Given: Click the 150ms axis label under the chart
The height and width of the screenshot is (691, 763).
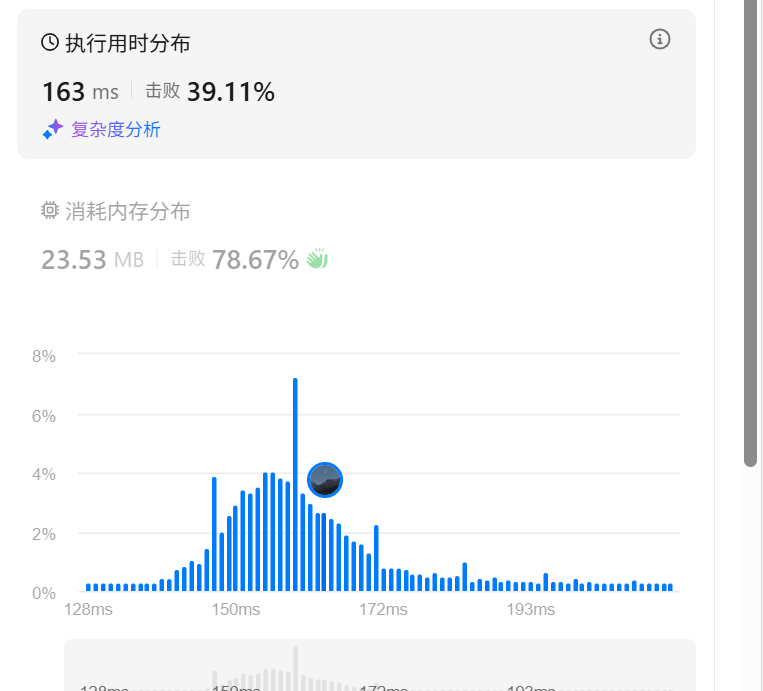Looking at the screenshot, I should pos(236,609).
